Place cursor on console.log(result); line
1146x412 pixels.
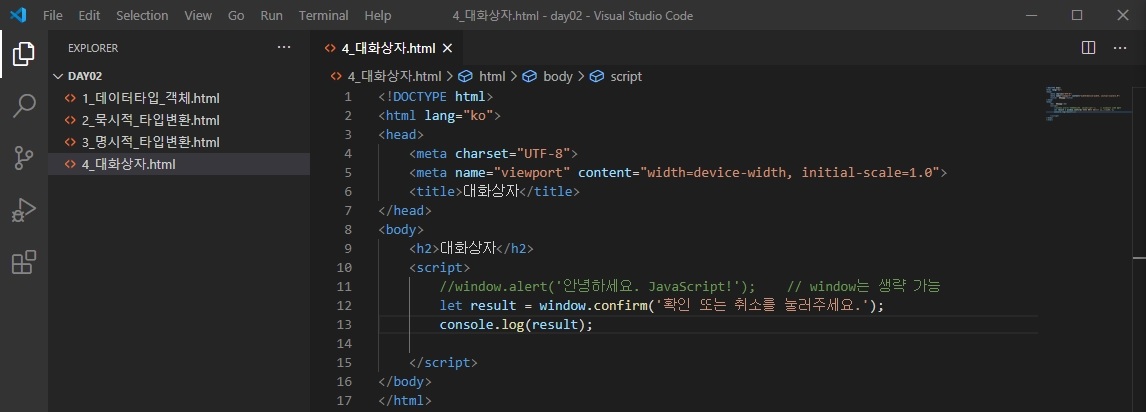[516, 324]
